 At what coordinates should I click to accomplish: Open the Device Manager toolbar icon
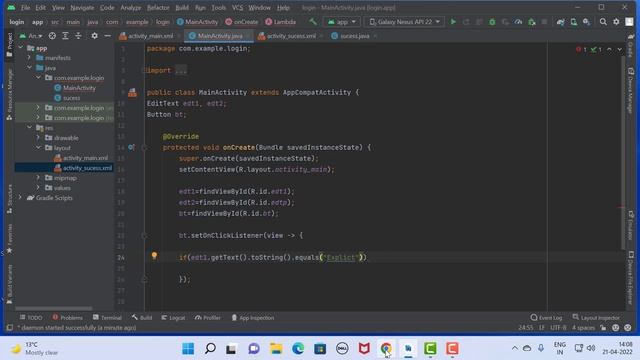tap(574, 22)
